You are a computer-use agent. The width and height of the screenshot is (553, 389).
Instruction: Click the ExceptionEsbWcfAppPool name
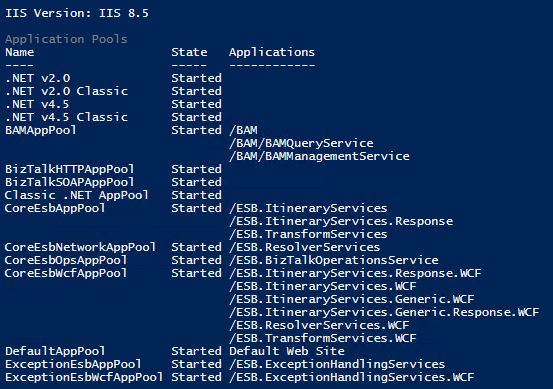point(84,377)
